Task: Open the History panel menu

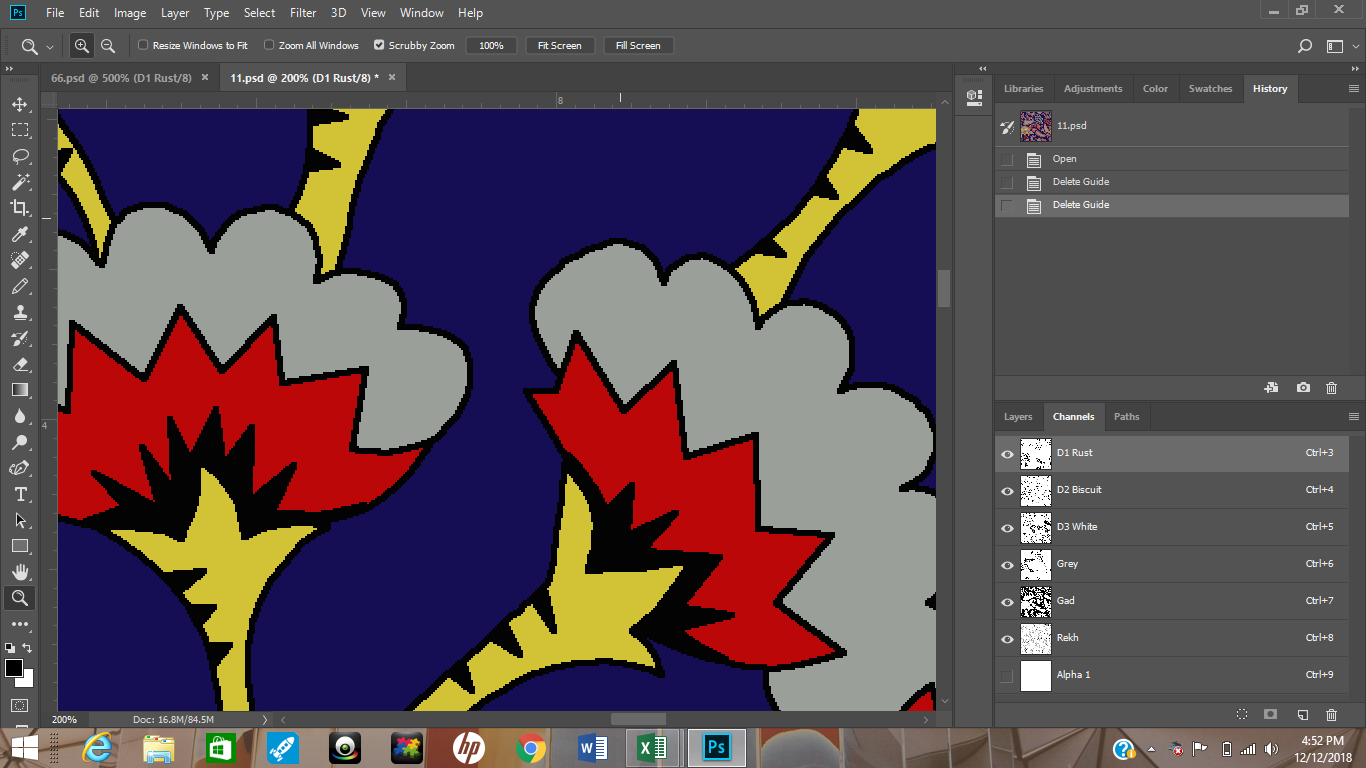Action: click(1354, 89)
